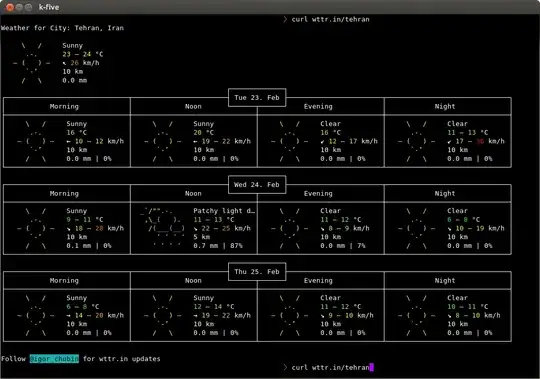
Task: Click the top 'curl wttr.in/tehran' command
Action: pyautogui.click(x=330, y=19)
